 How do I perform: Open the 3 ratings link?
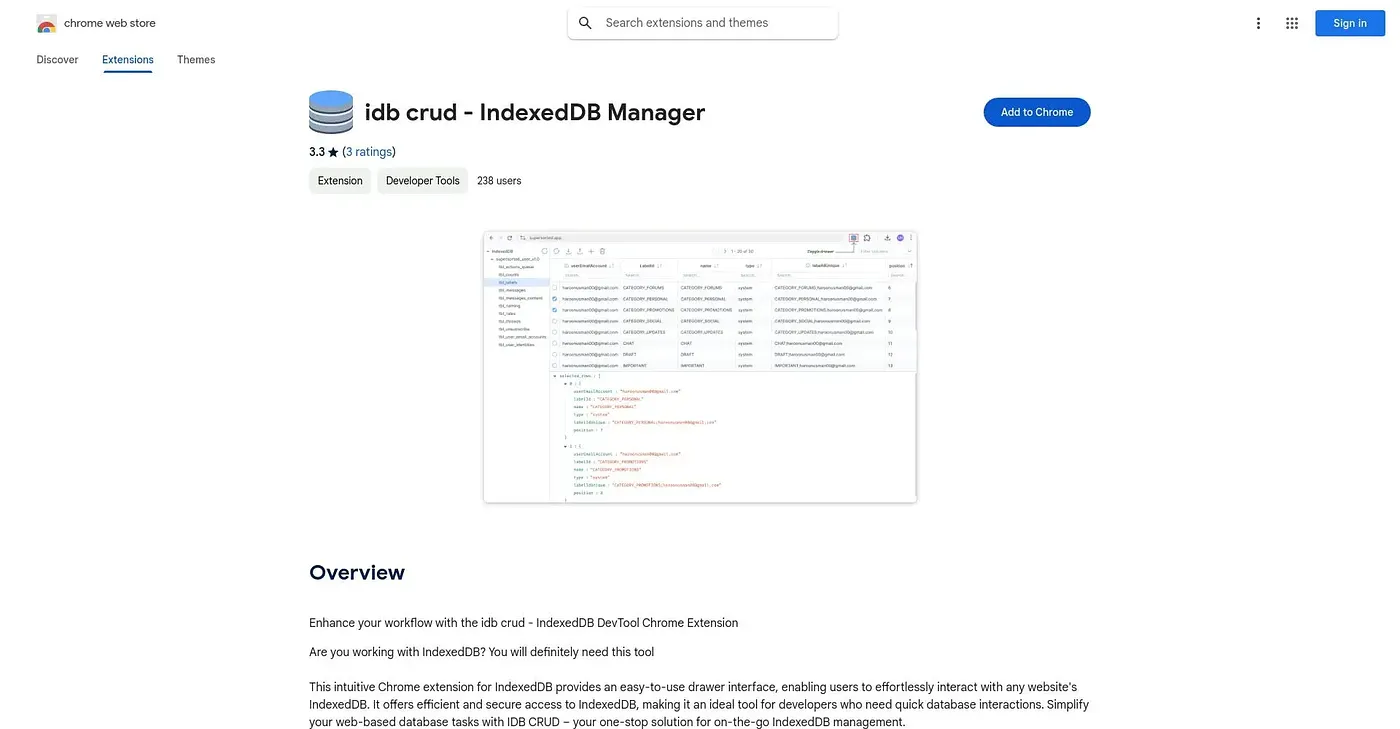click(x=369, y=152)
